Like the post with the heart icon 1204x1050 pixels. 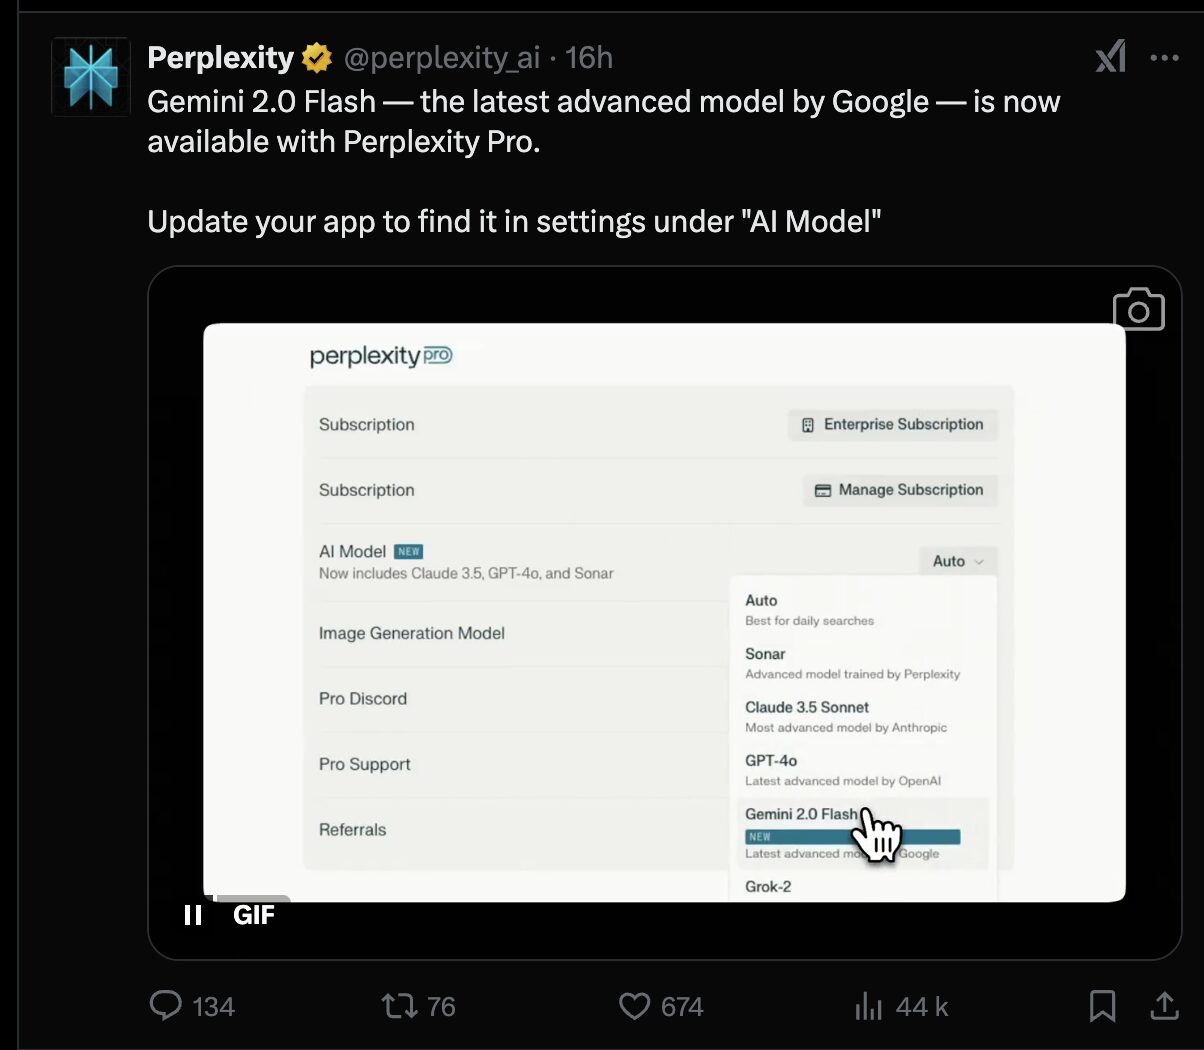click(x=634, y=1005)
